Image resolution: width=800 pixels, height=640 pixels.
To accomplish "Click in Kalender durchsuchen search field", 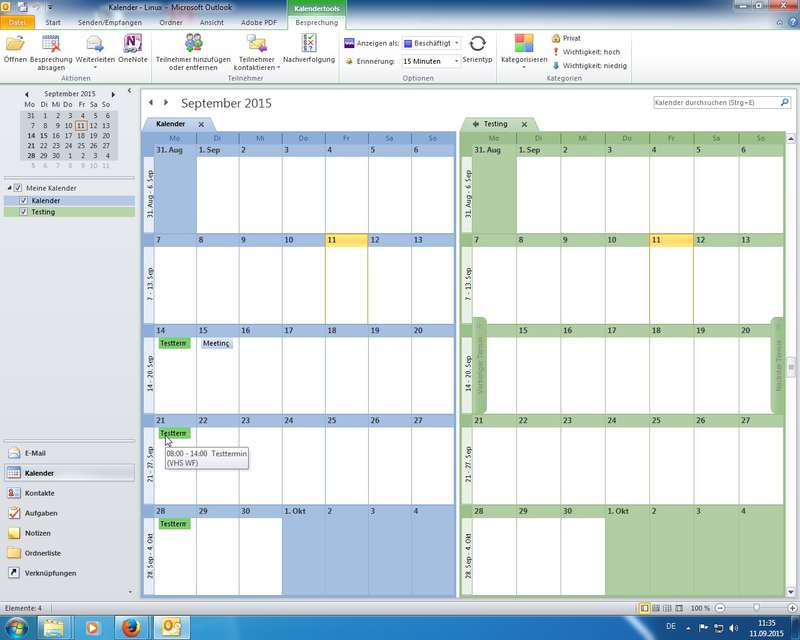I will click(716, 103).
